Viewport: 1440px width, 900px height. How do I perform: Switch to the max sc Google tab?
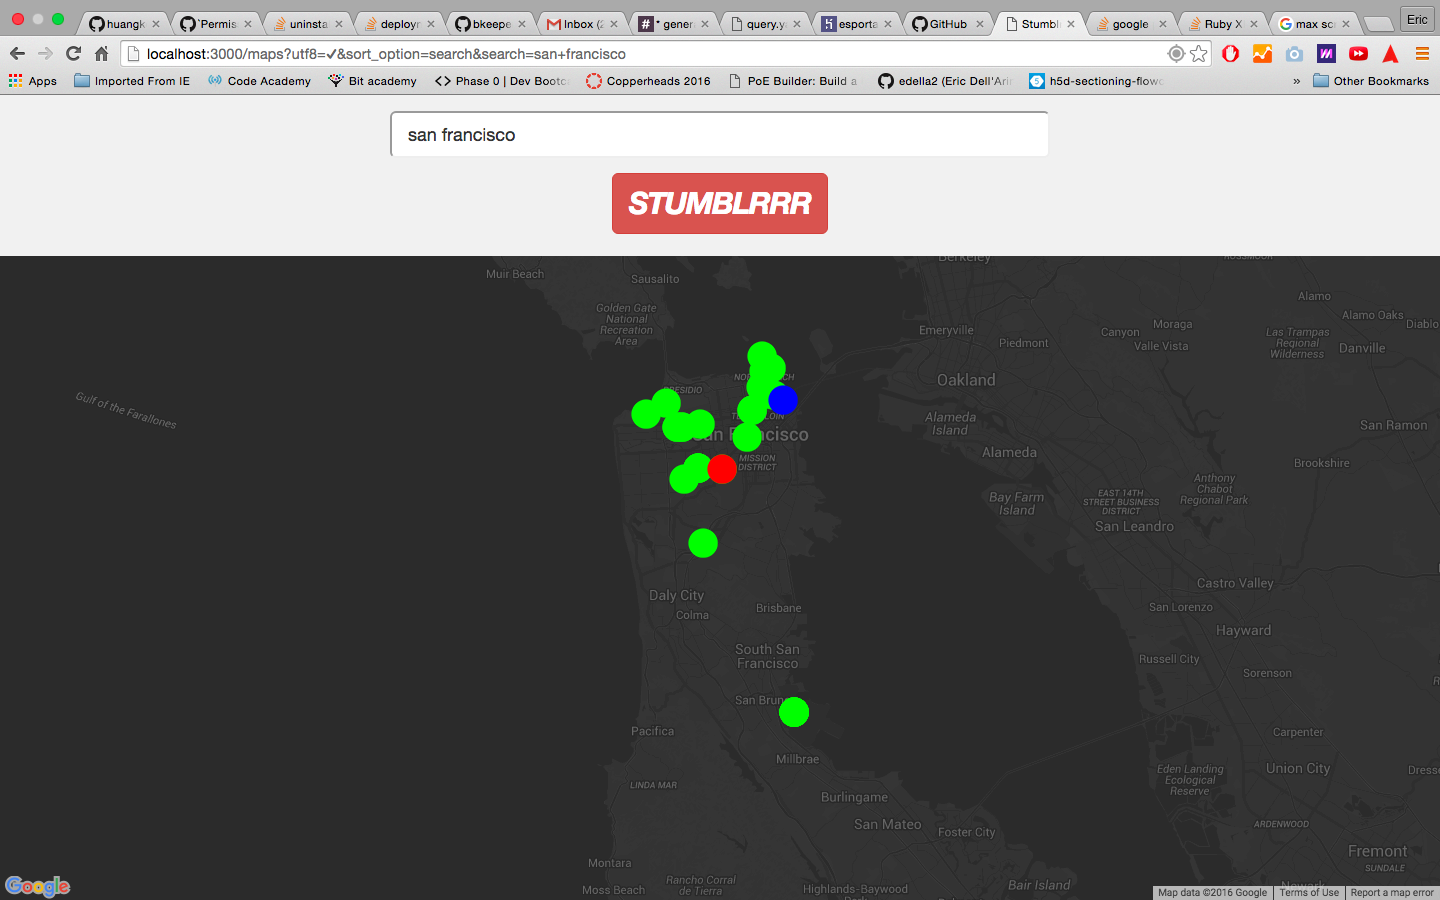(x=1314, y=24)
